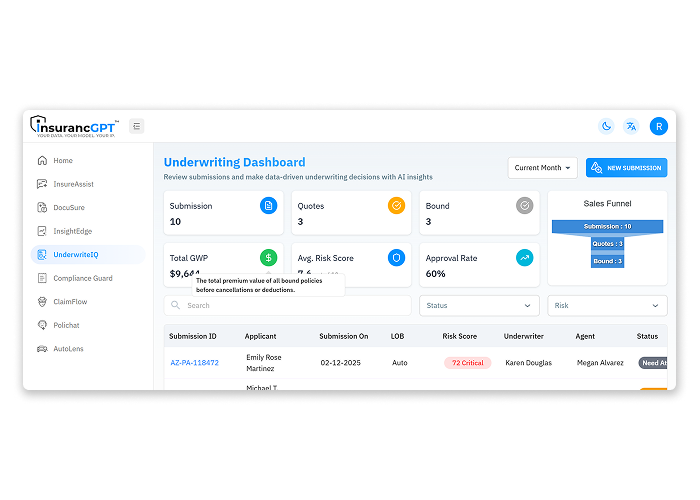Image resolution: width=700 pixels, height=500 pixels.
Task: Click the user avatar R icon
Action: point(658,126)
